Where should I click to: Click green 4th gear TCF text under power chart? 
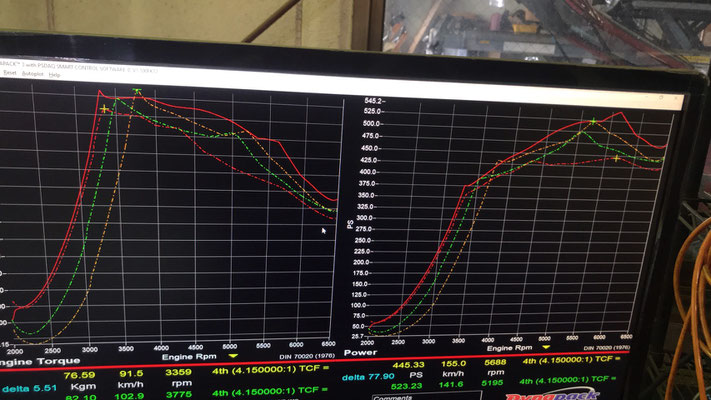tap(568, 380)
